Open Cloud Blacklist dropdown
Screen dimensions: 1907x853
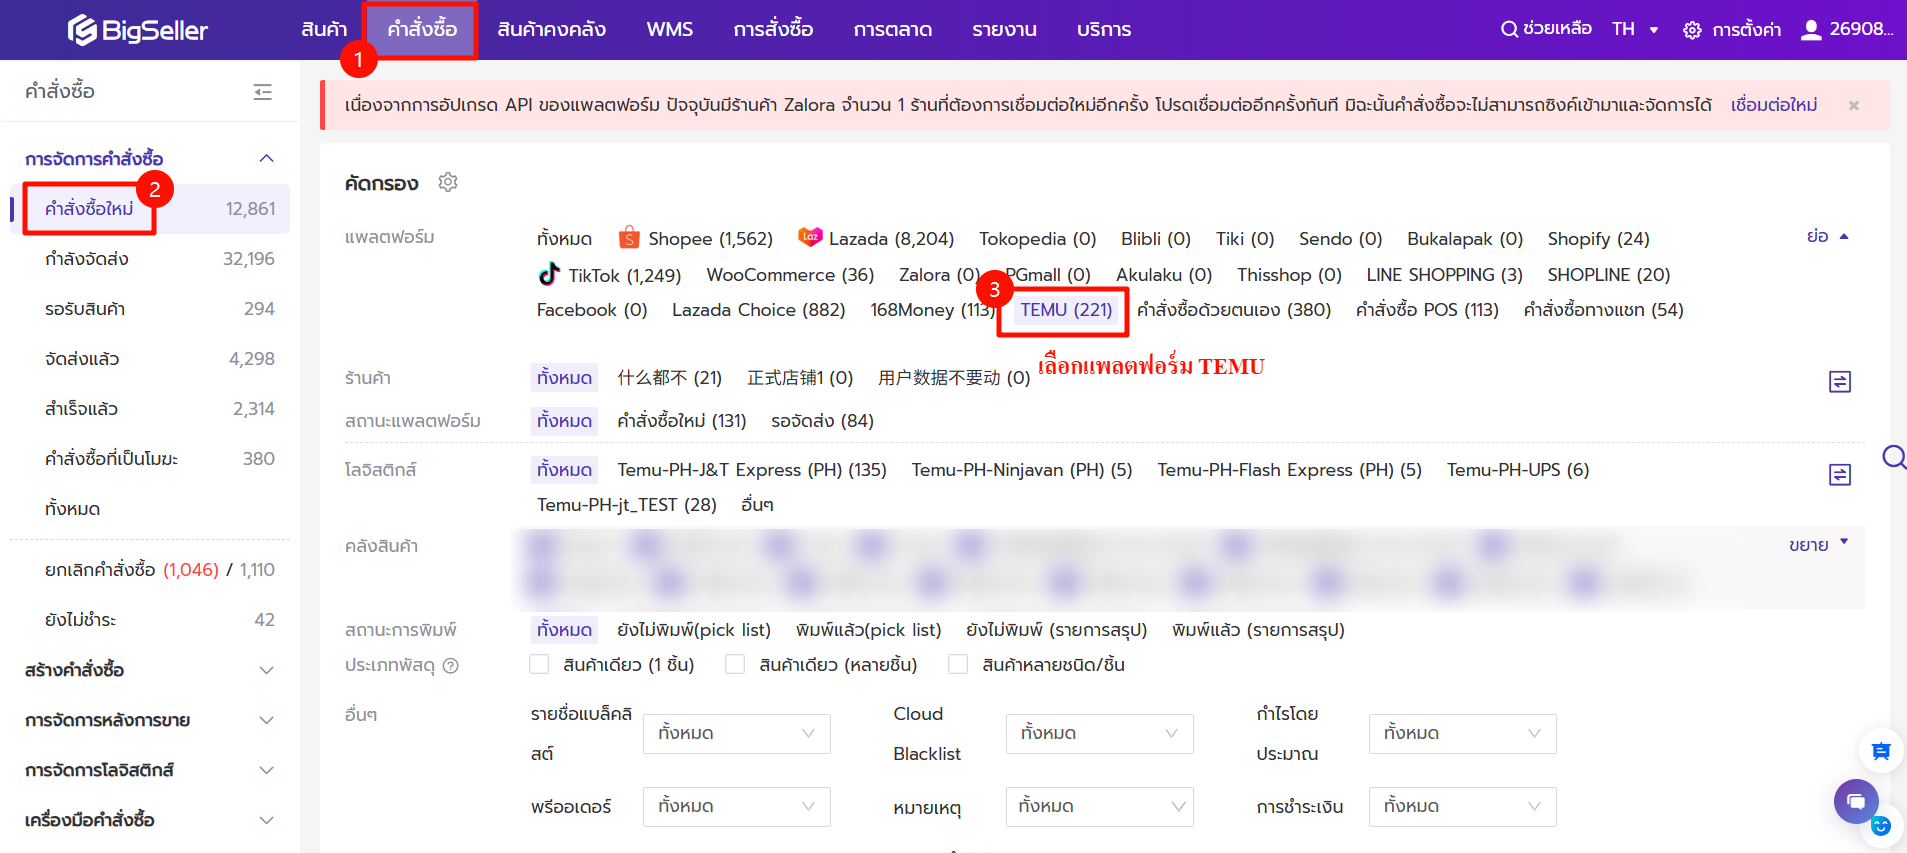1100,734
